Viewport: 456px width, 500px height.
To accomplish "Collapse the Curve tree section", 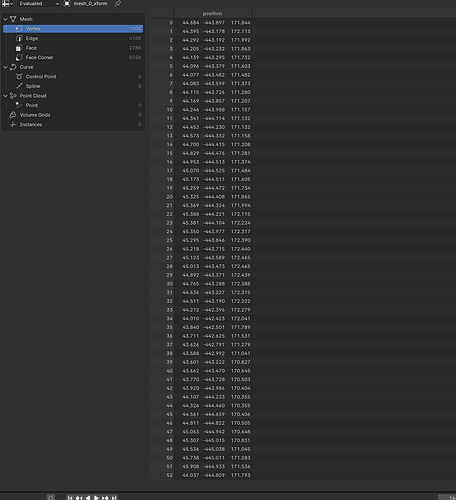I will pos(5,67).
